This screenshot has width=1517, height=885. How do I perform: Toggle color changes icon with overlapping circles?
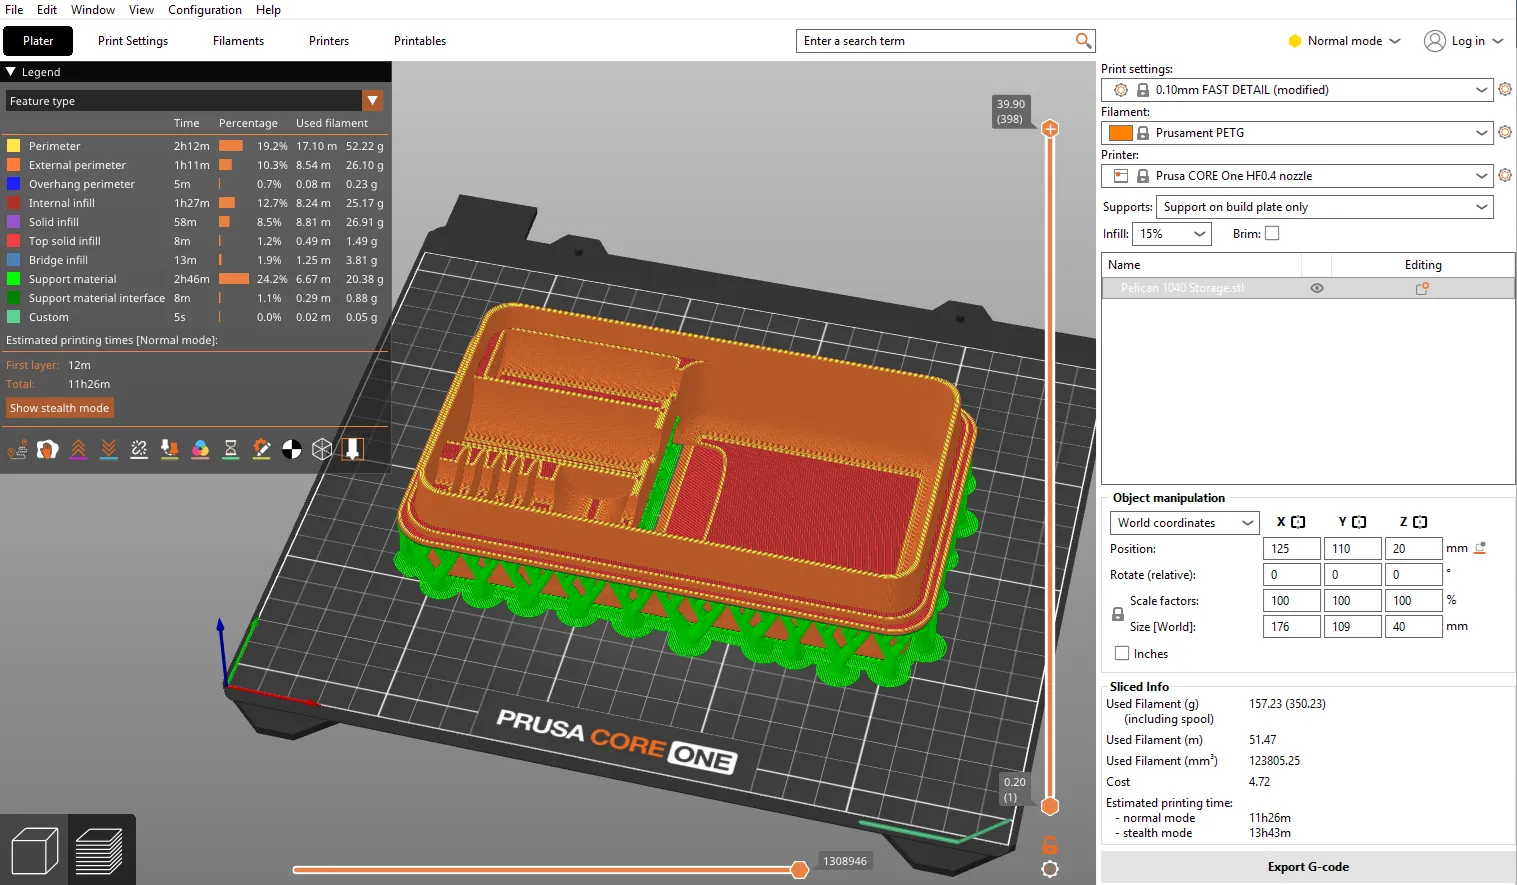200,450
